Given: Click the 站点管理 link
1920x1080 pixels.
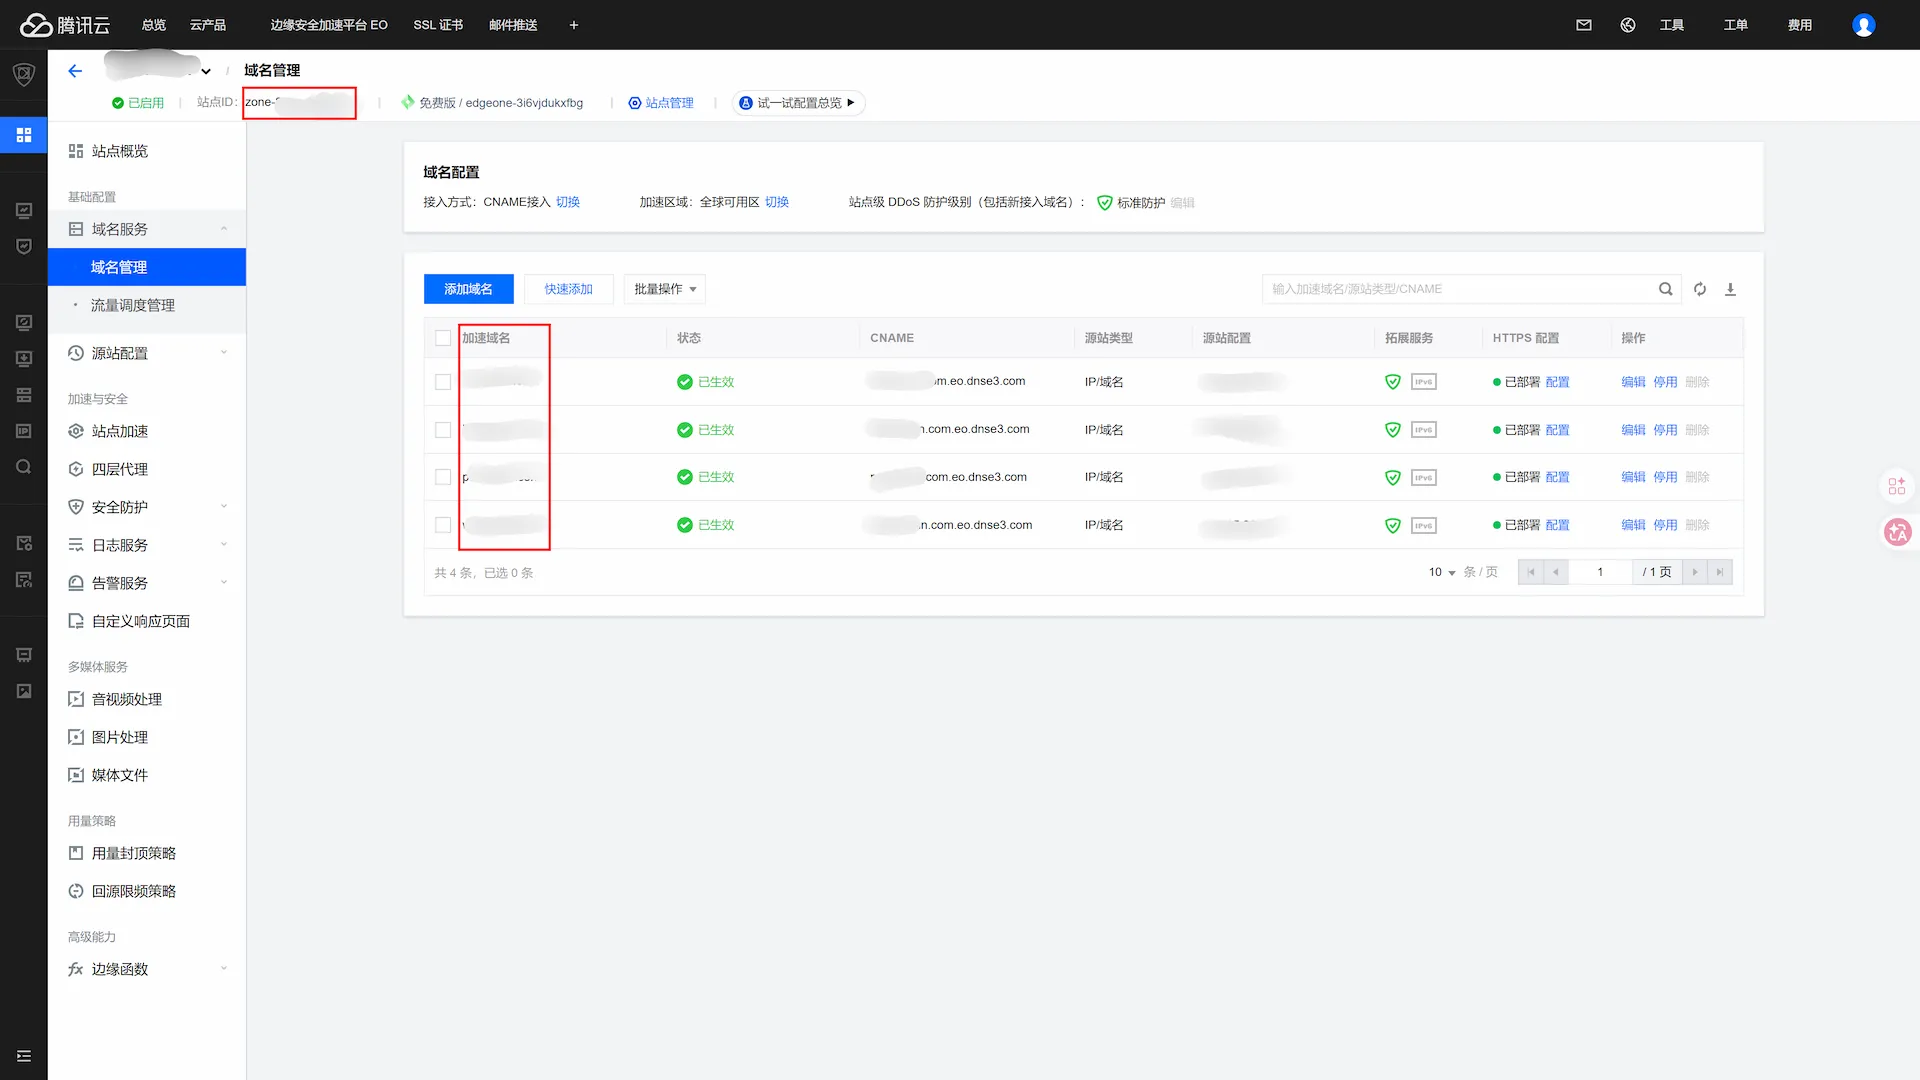Looking at the screenshot, I should click(669, 103).
